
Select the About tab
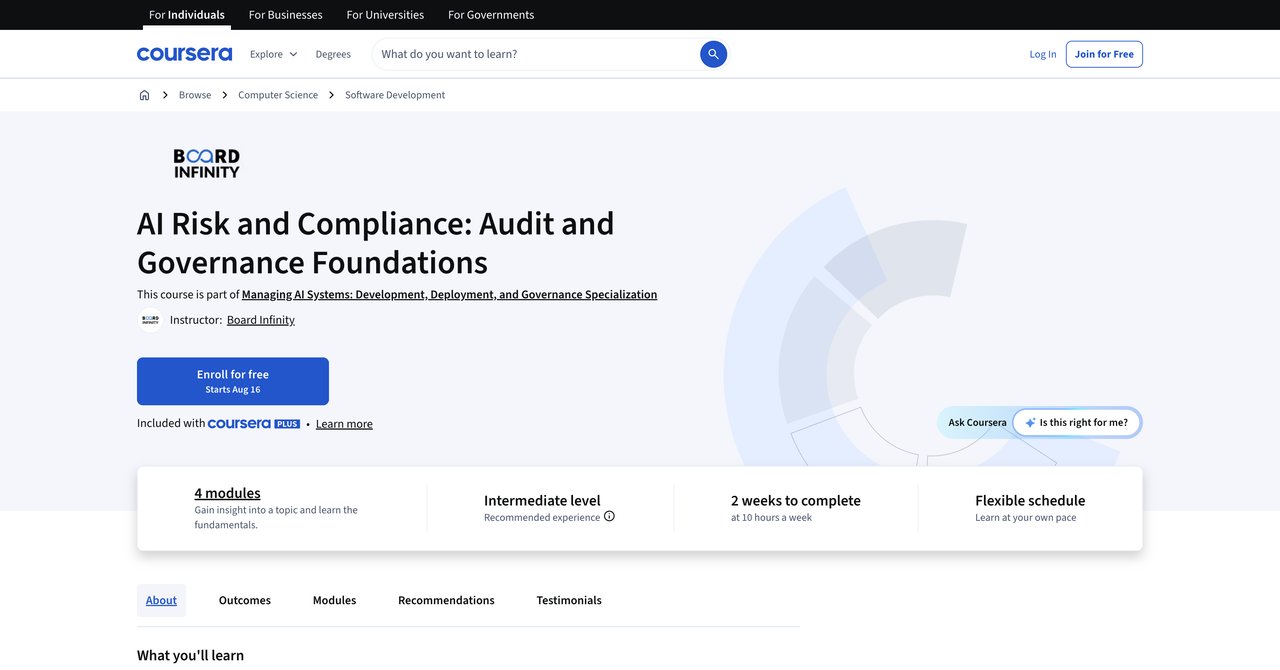[x=161, y=600]
